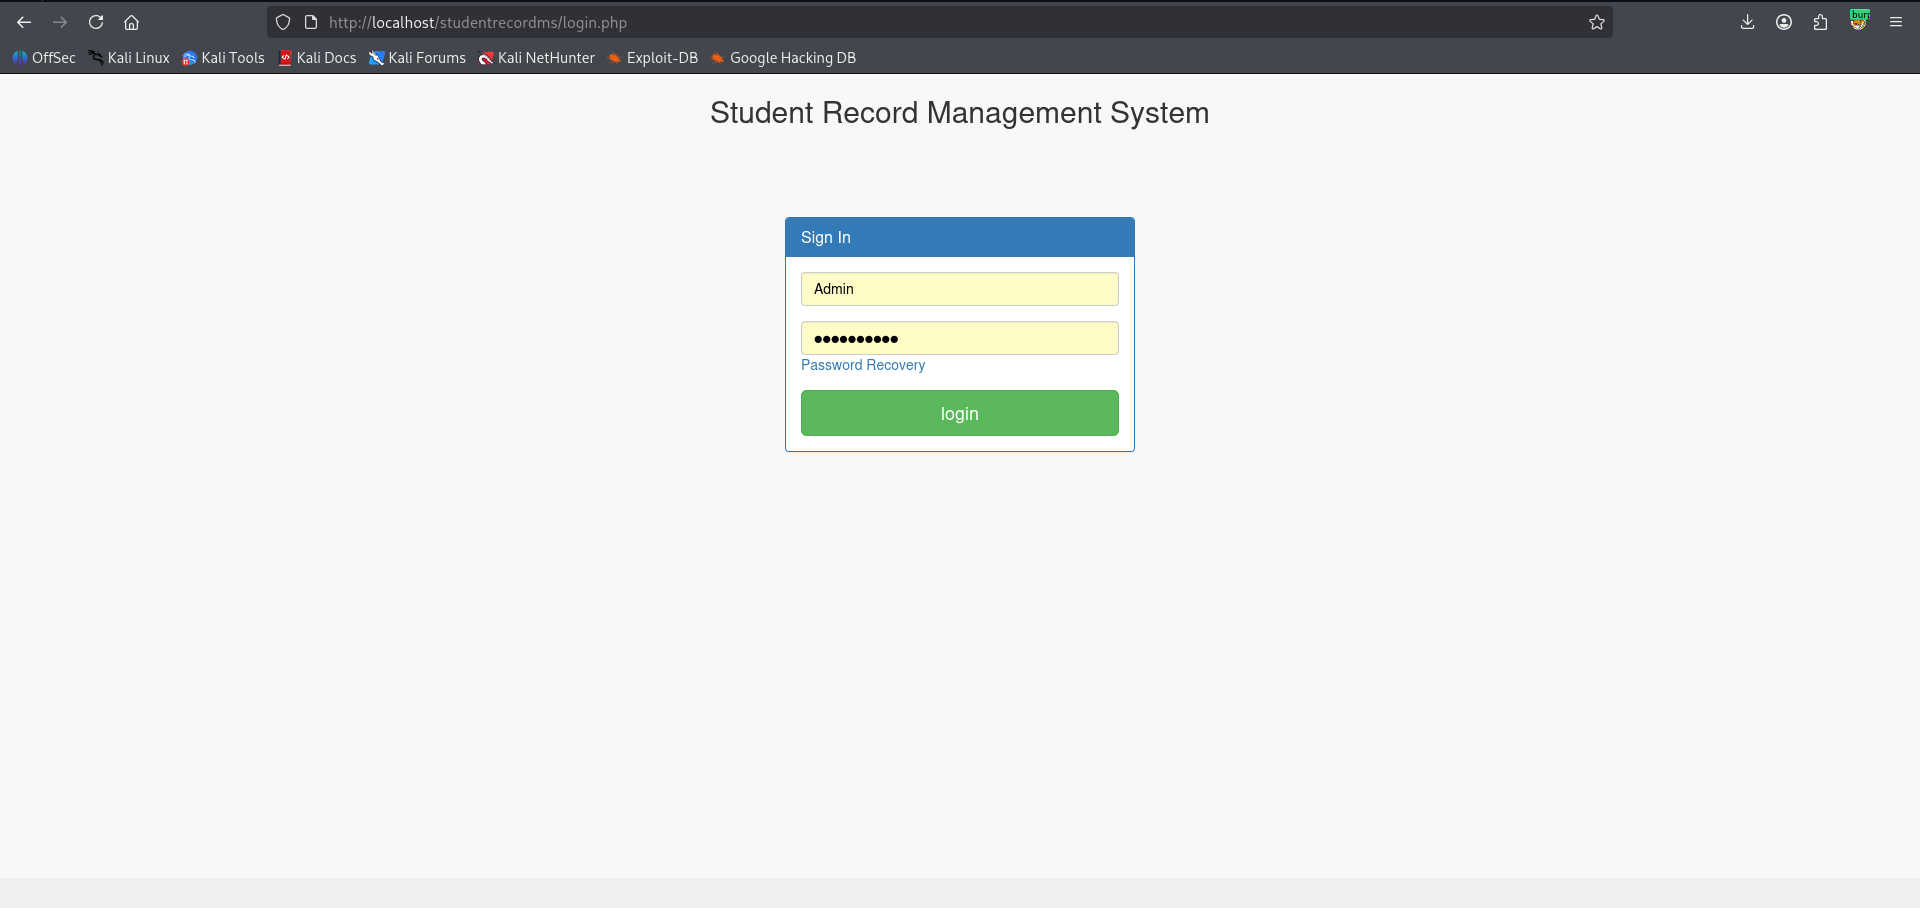Open the extensions puzzle icon
The width and height of the screenshot is (1920, 908).
tap(1820, 22)
